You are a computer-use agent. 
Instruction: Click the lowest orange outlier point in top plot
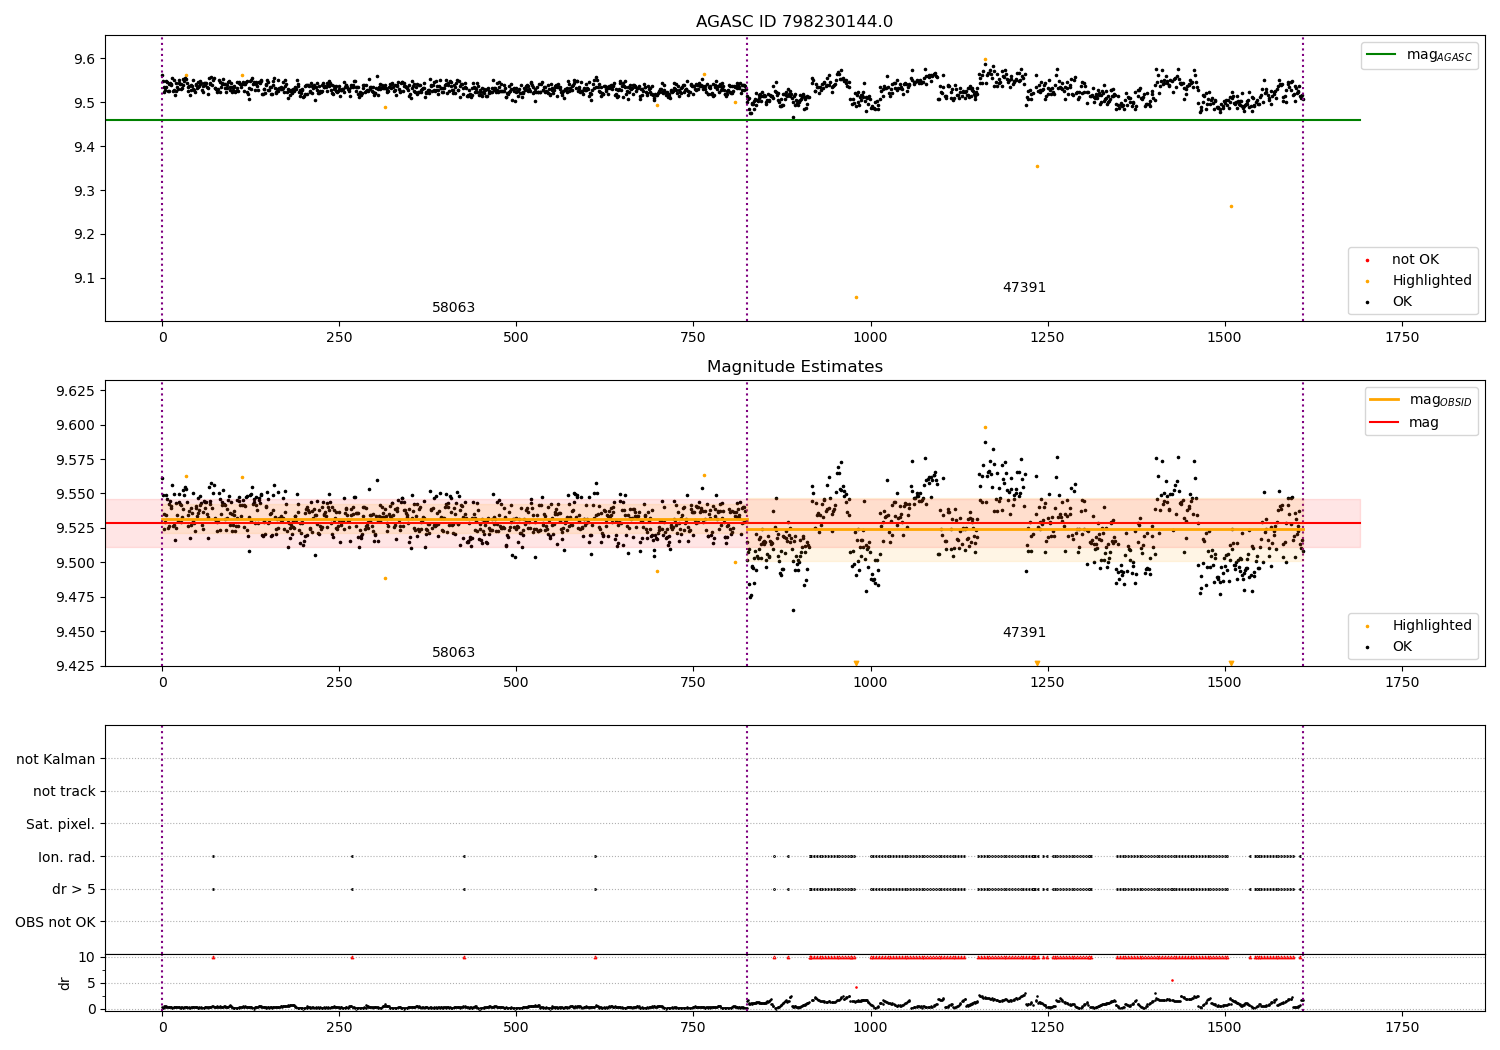pyautogui.click(x=856, y=297)
